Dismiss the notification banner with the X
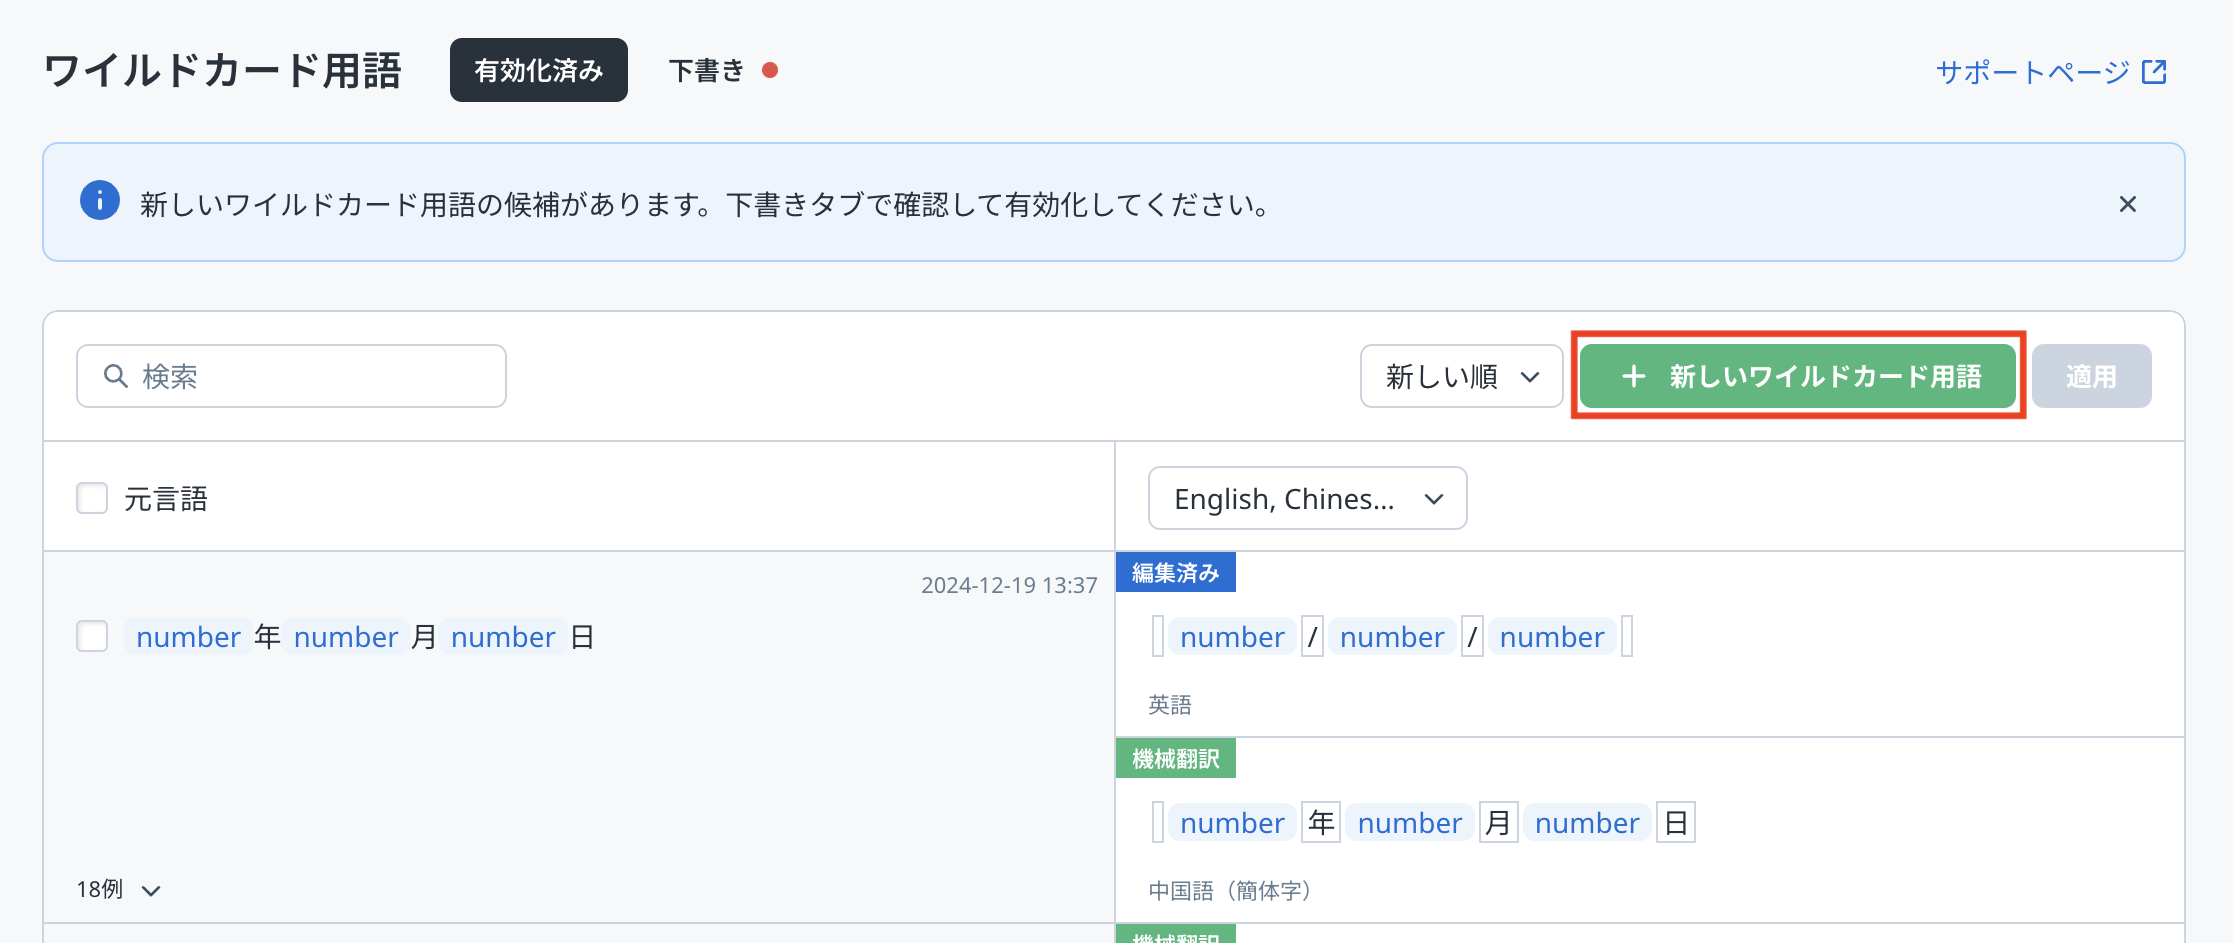2234x943 pixels. click(2127, 204)
